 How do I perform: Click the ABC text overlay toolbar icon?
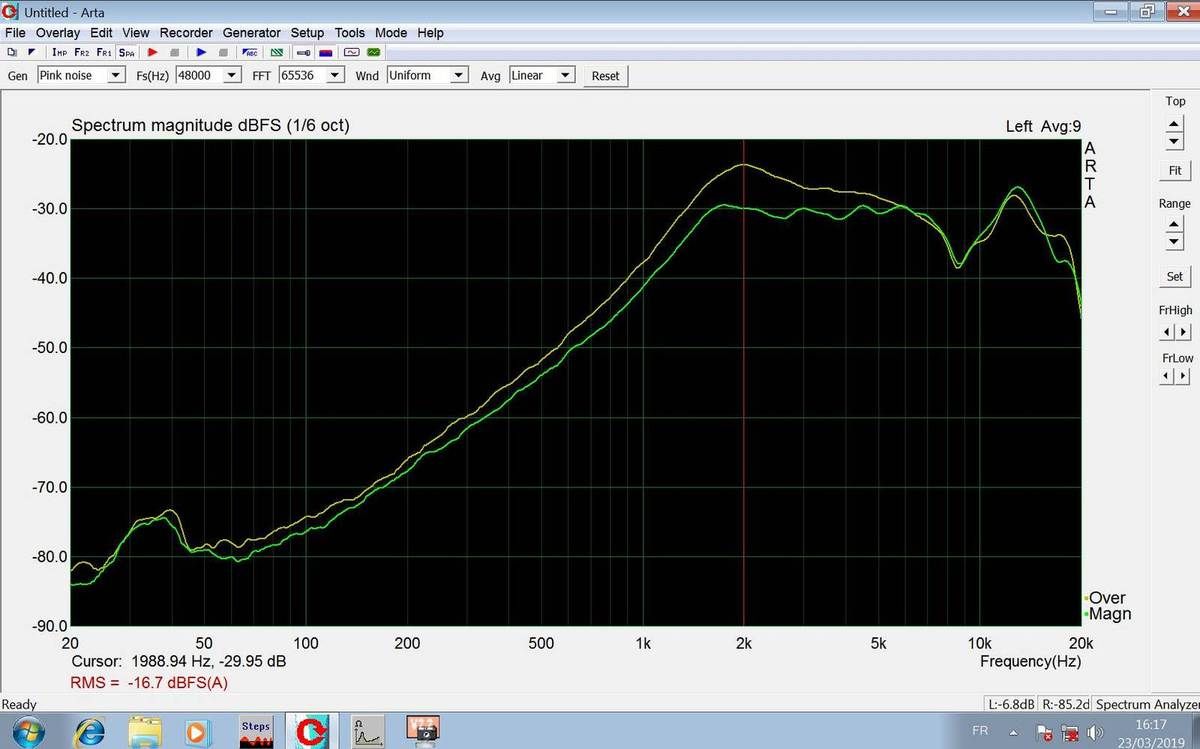[251, 52]
